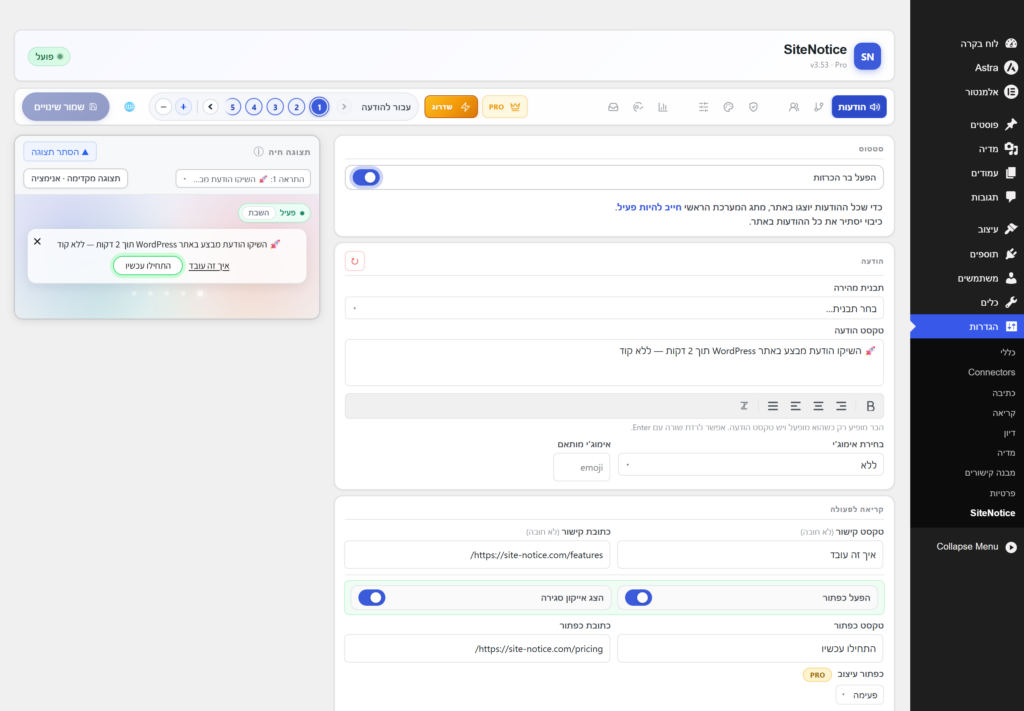
Task: Clear text formatting icon
Action: coord(744,406)
